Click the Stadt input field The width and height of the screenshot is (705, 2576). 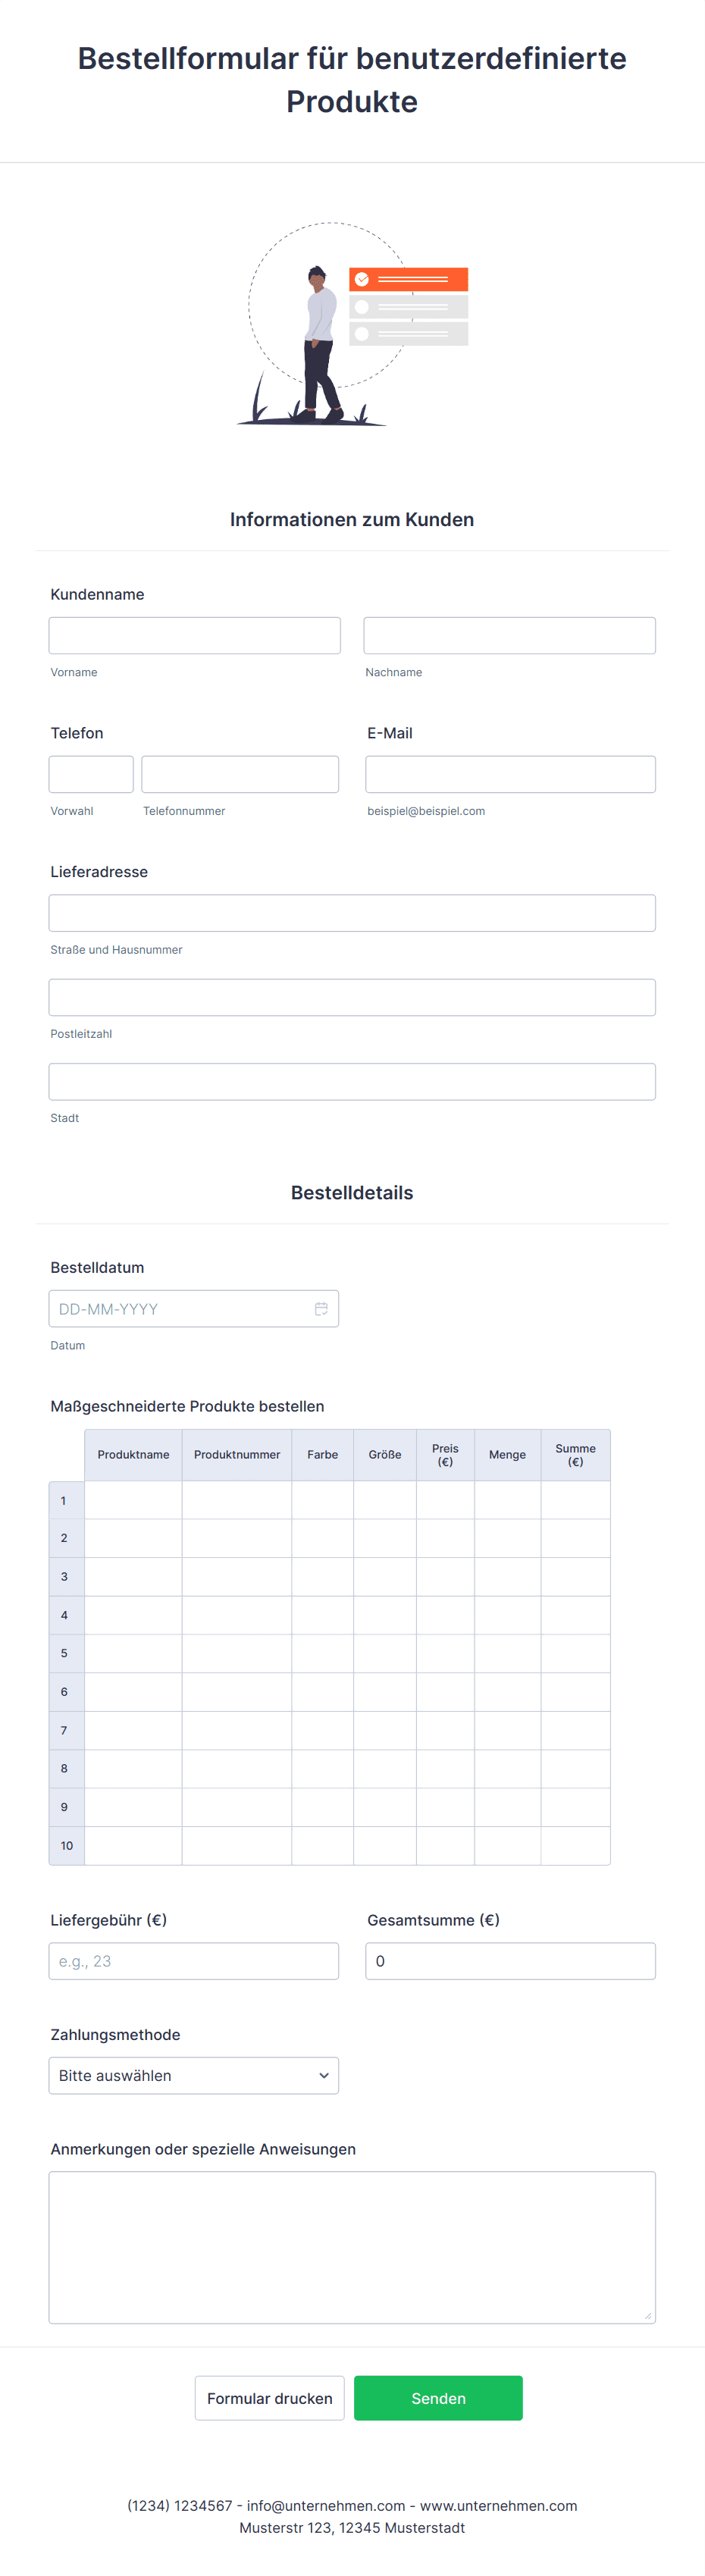[x=352, y=1080]
